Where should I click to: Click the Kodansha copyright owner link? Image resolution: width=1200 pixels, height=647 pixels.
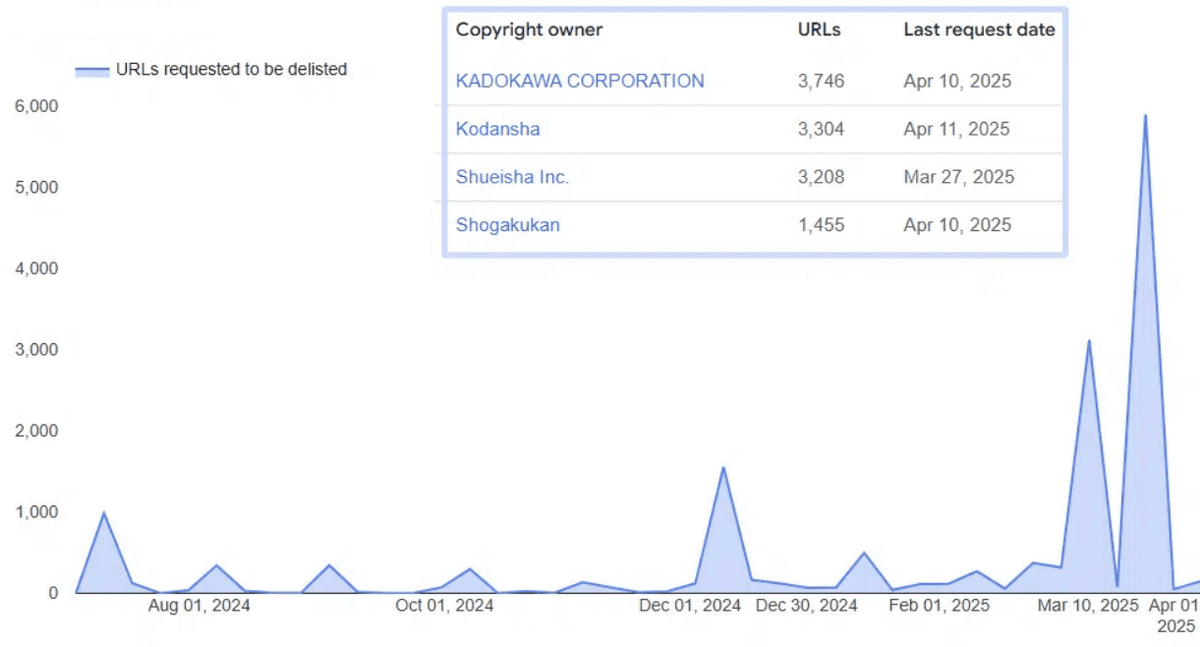497,129
